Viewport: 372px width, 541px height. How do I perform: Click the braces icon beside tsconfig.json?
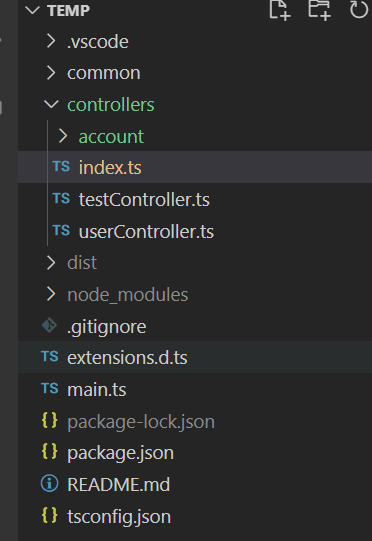coord(49,515)
